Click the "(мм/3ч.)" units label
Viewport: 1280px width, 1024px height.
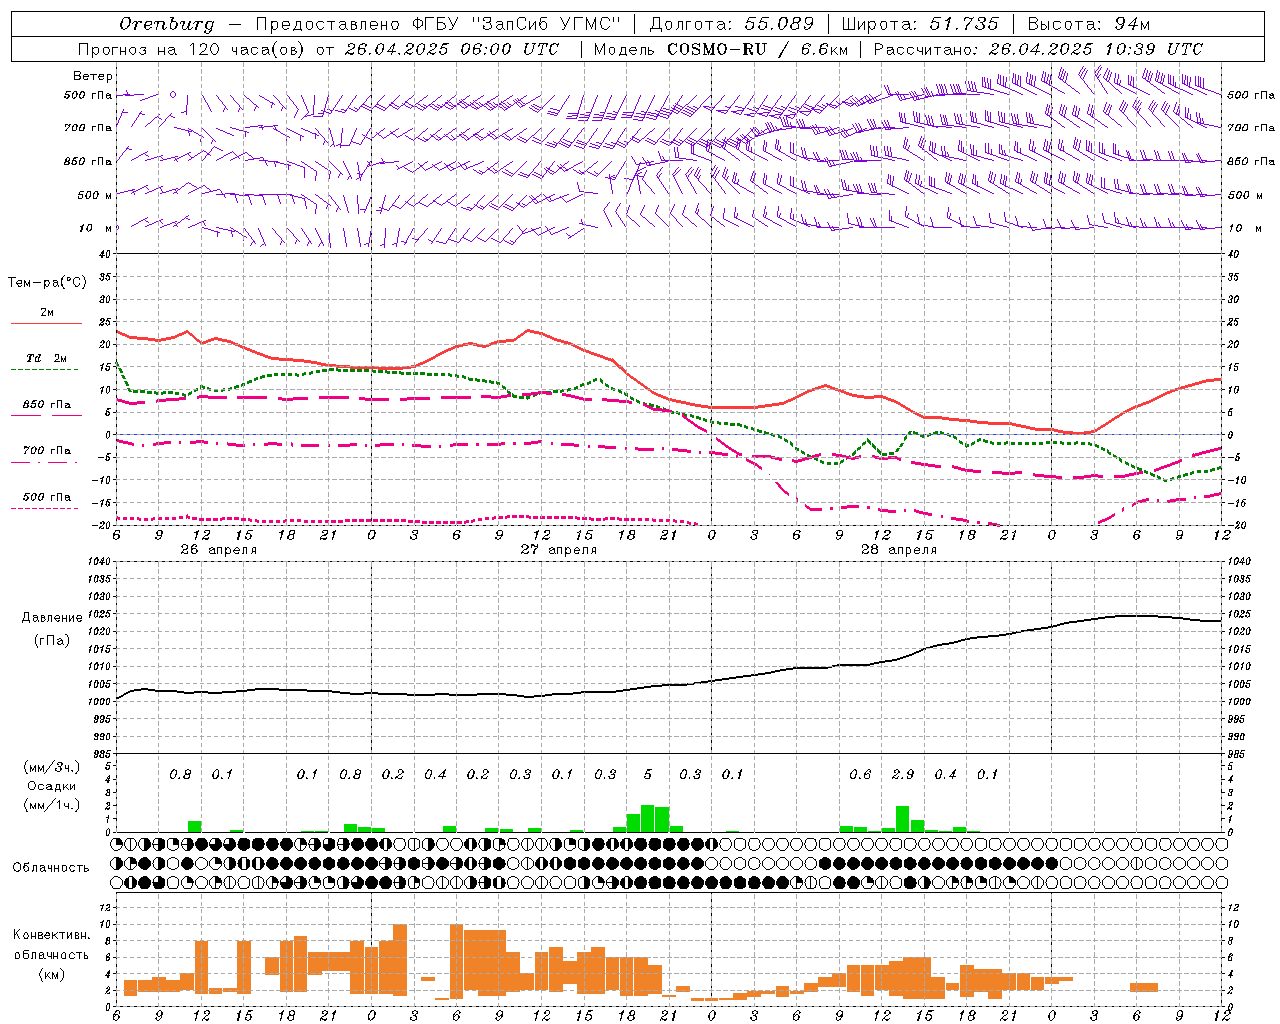[x=51, y=768]
